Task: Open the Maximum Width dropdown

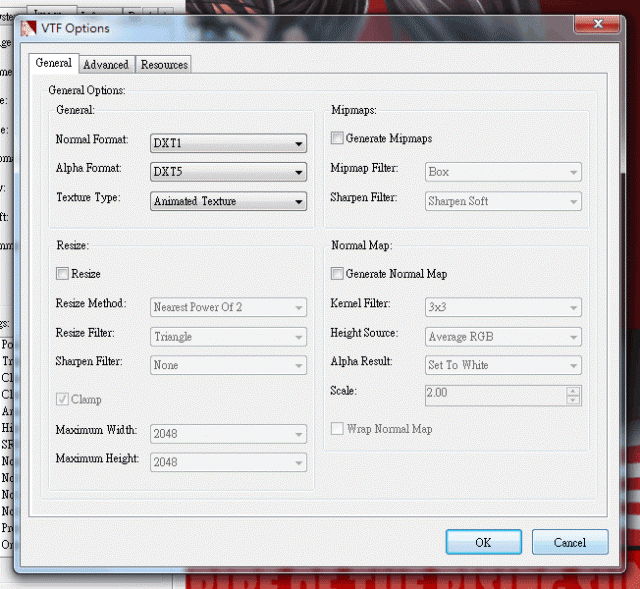Action: [x=228, y=433]
